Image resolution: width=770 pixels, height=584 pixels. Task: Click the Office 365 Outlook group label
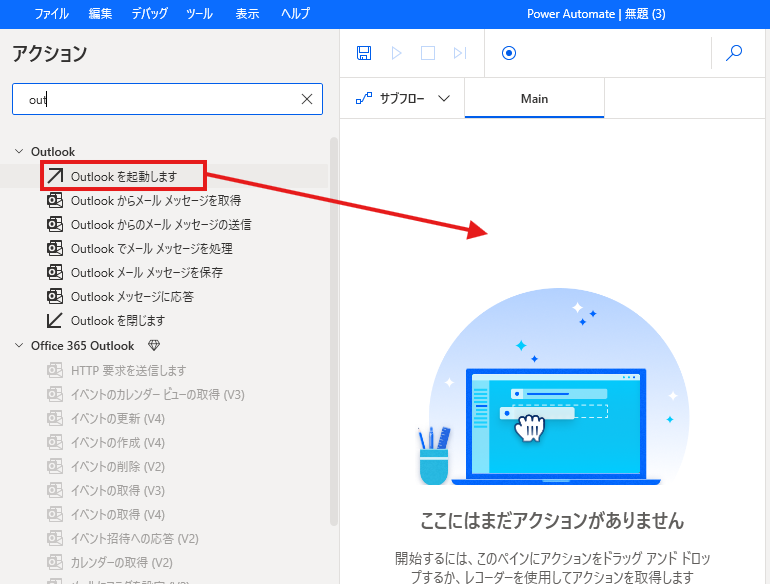click(82, 345)
